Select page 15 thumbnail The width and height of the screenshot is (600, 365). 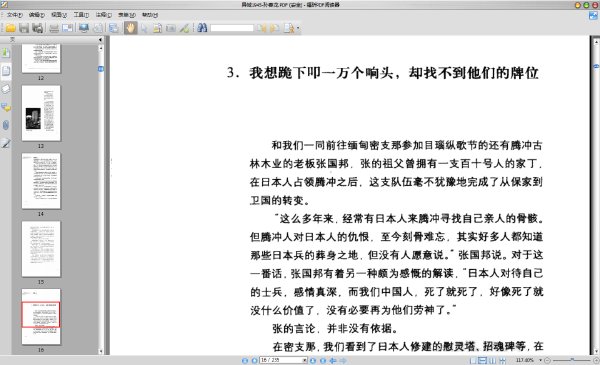point(41,249)
